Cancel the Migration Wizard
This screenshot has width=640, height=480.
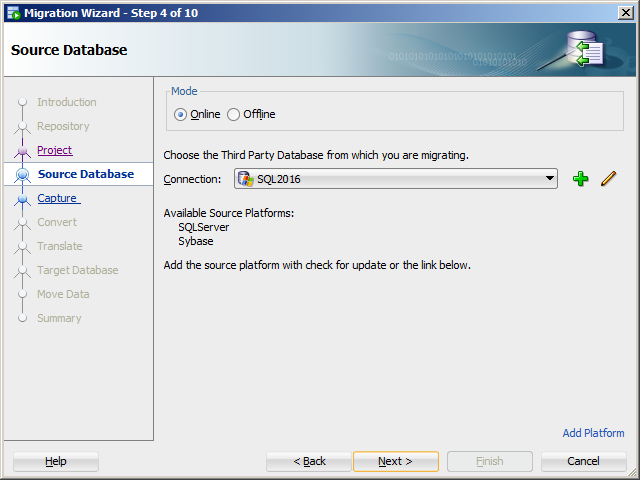pos(584,461)
